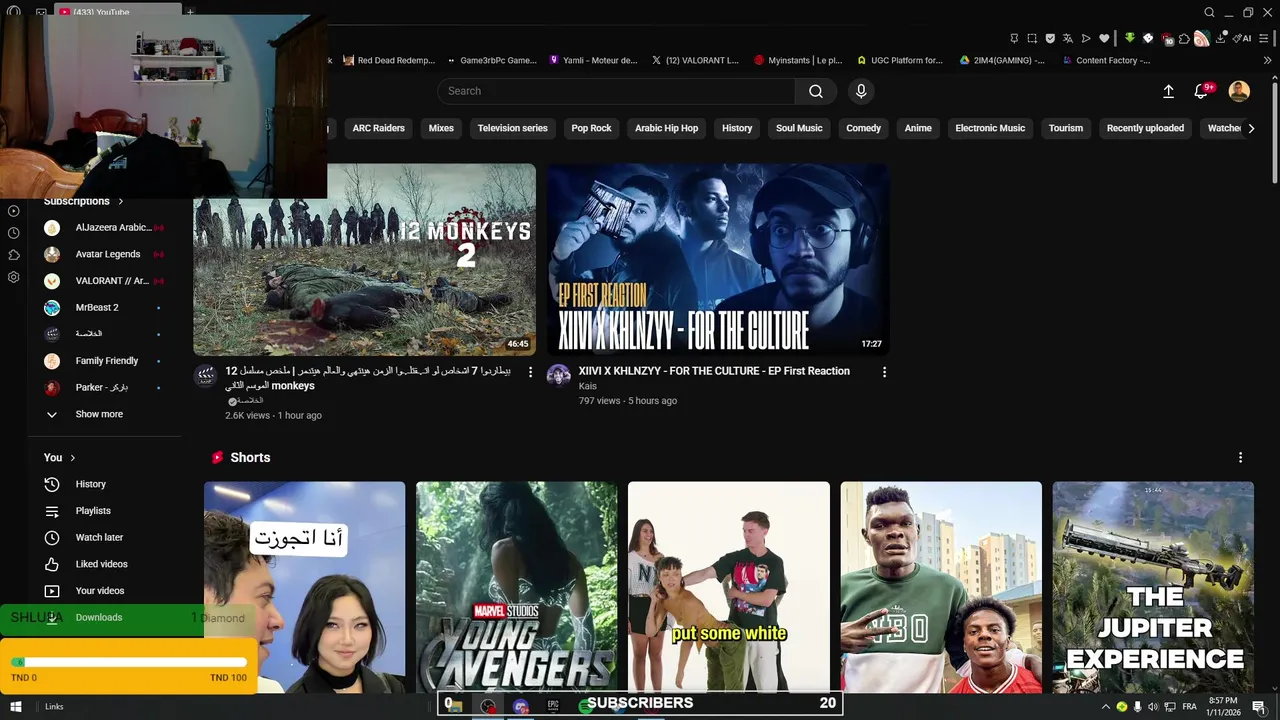Screen dimensions: 1280x720
Task: Open the browser extensions puzzle icon
Action: [1184, 38]
